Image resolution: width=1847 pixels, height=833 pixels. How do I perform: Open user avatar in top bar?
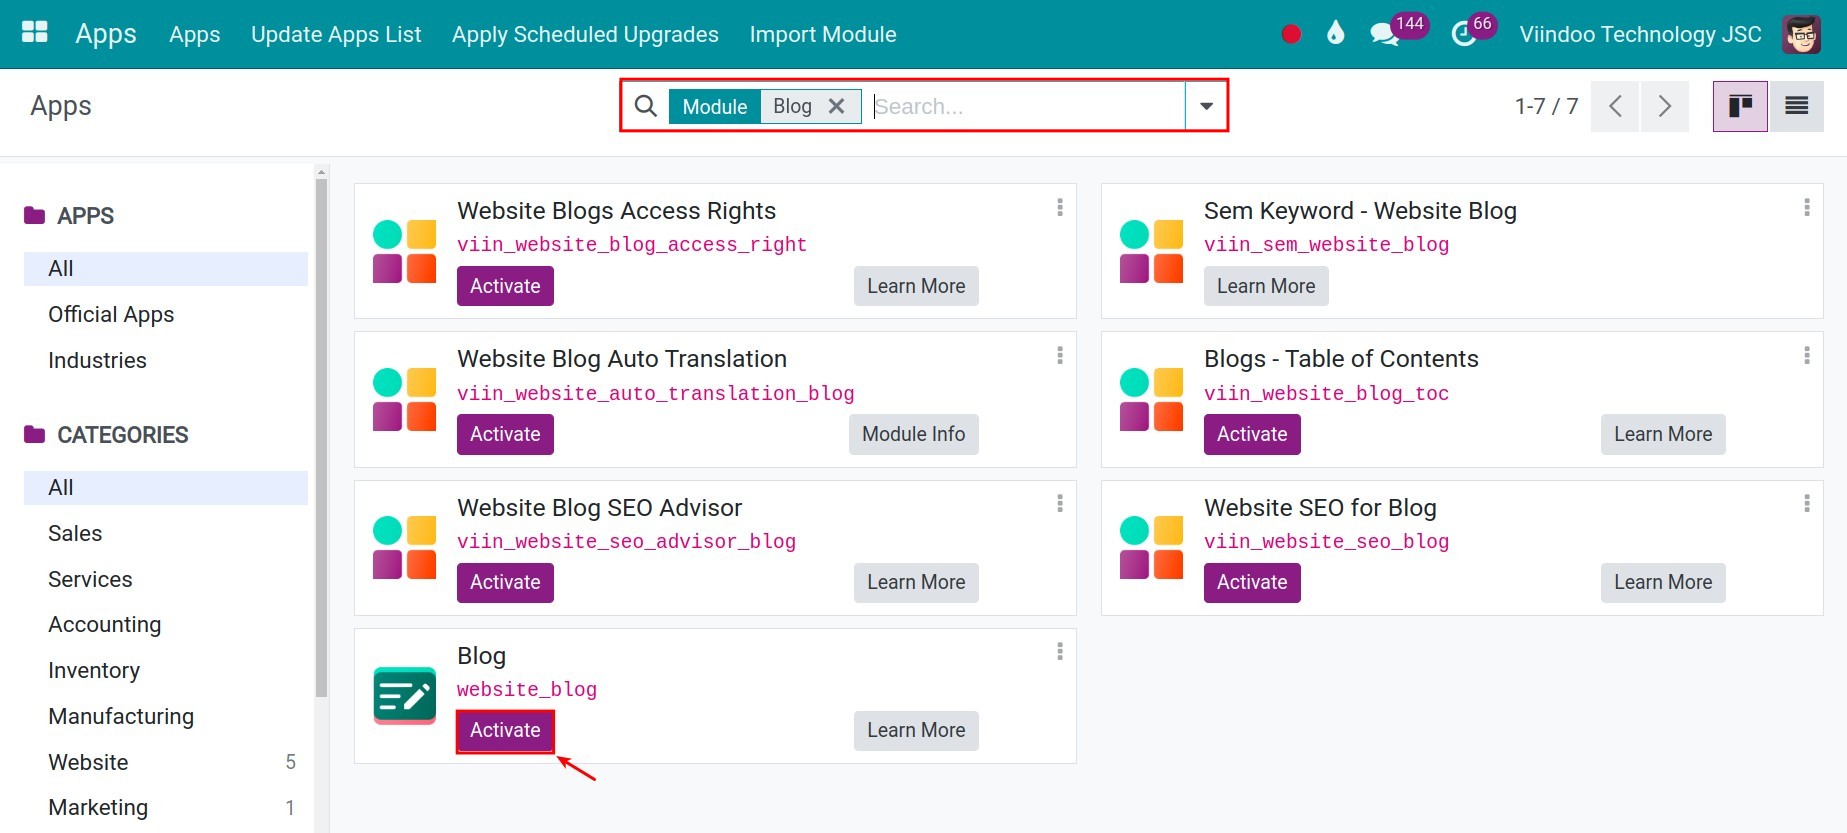pyautogui.click(x=1802, y=34)
